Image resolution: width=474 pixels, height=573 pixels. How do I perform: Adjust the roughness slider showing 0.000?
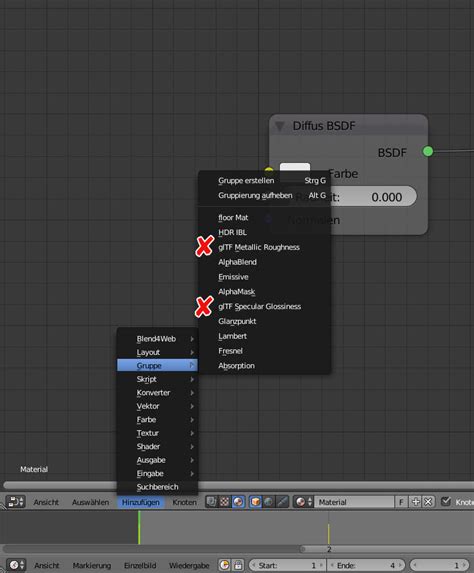[373, 197]
